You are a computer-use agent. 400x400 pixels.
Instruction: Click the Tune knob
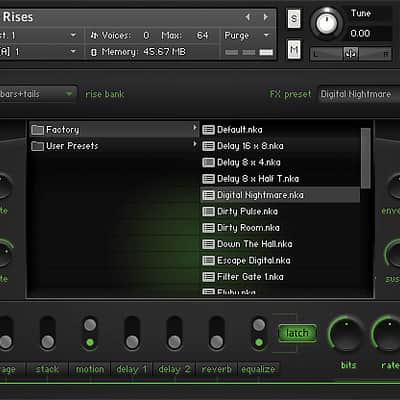coord(327,23)
